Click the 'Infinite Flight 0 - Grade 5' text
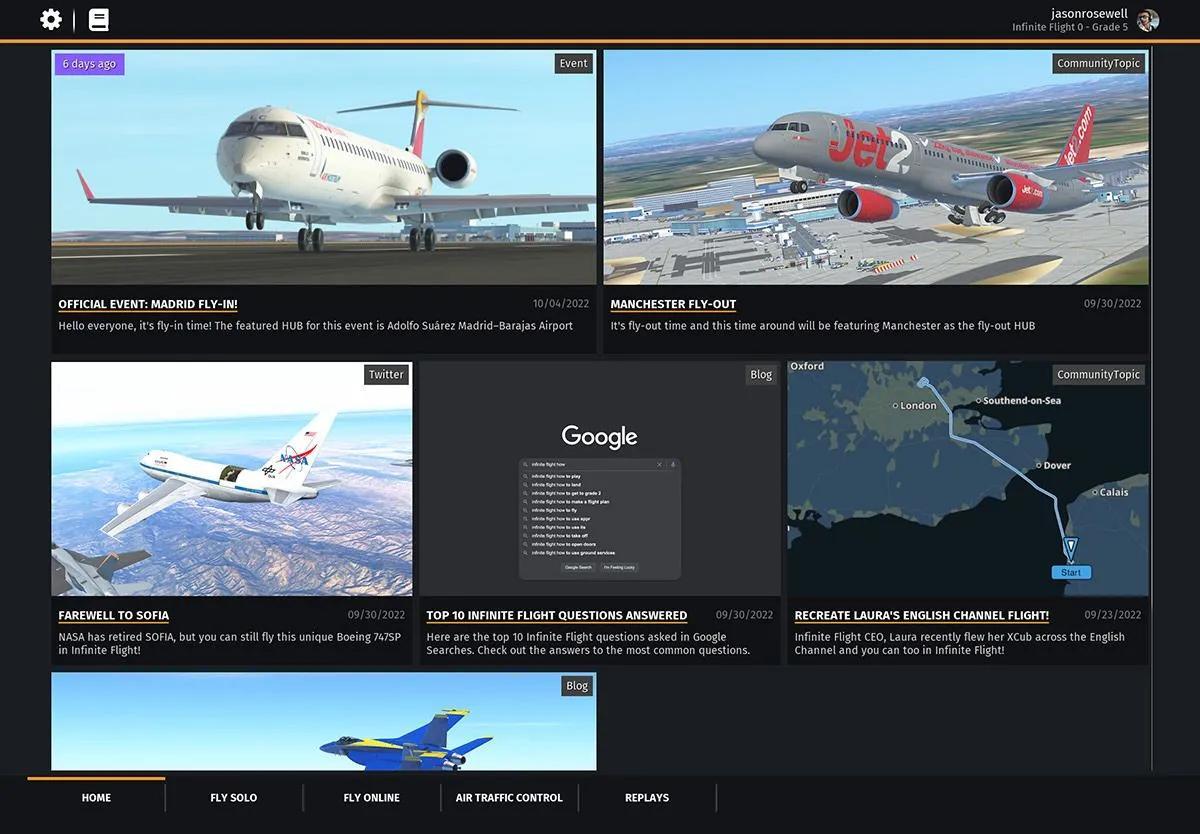 pyautogui.click(x=1070, y=28)
